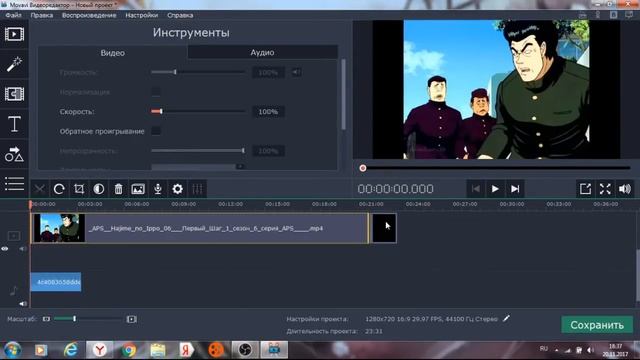Adjust the Громкость slider
Screen dimensions: 640x360
coord(198,72)
